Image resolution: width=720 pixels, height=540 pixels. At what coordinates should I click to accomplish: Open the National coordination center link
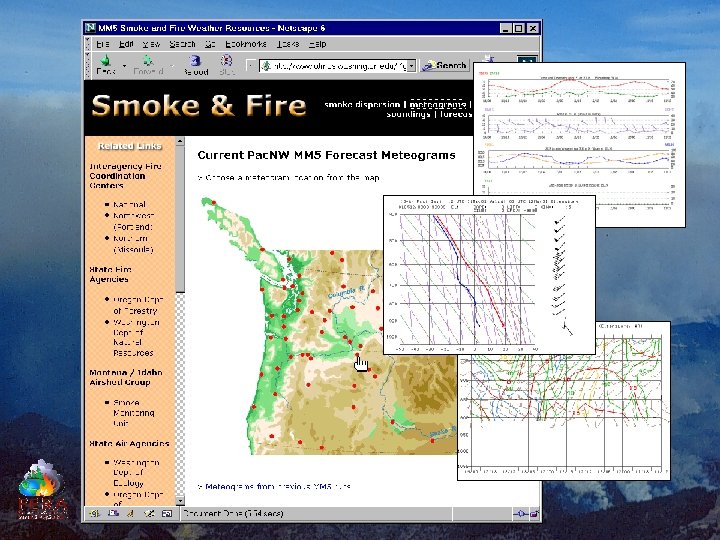[x=129, y=204]
